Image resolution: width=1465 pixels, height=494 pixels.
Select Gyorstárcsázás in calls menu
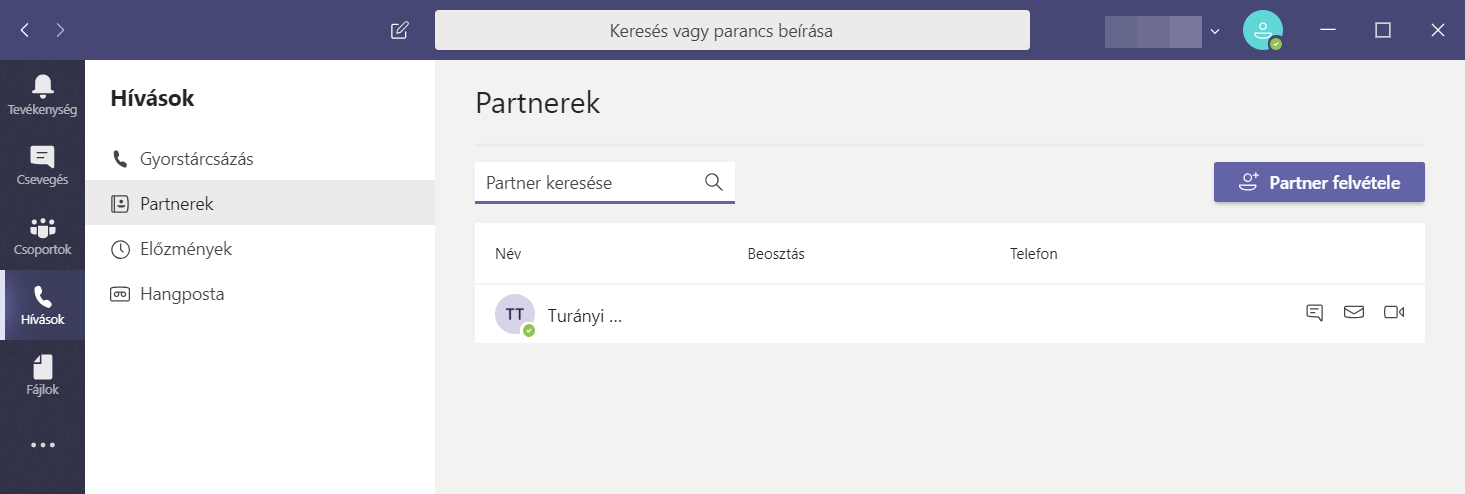196,159
